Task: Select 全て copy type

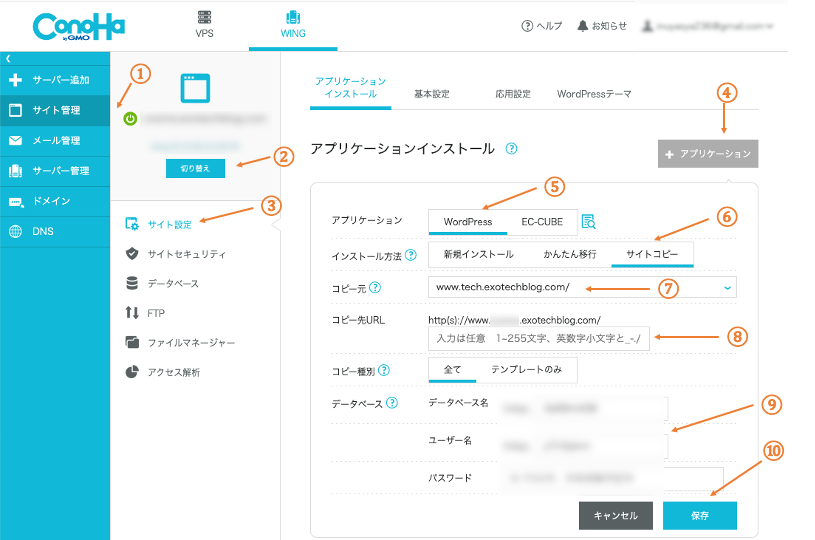Action: pos(452,370)
